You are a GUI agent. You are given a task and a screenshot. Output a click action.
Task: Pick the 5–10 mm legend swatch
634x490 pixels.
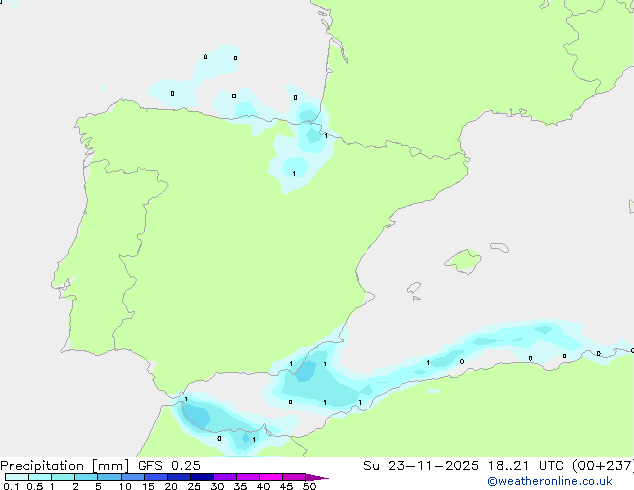tap(109, 477)
